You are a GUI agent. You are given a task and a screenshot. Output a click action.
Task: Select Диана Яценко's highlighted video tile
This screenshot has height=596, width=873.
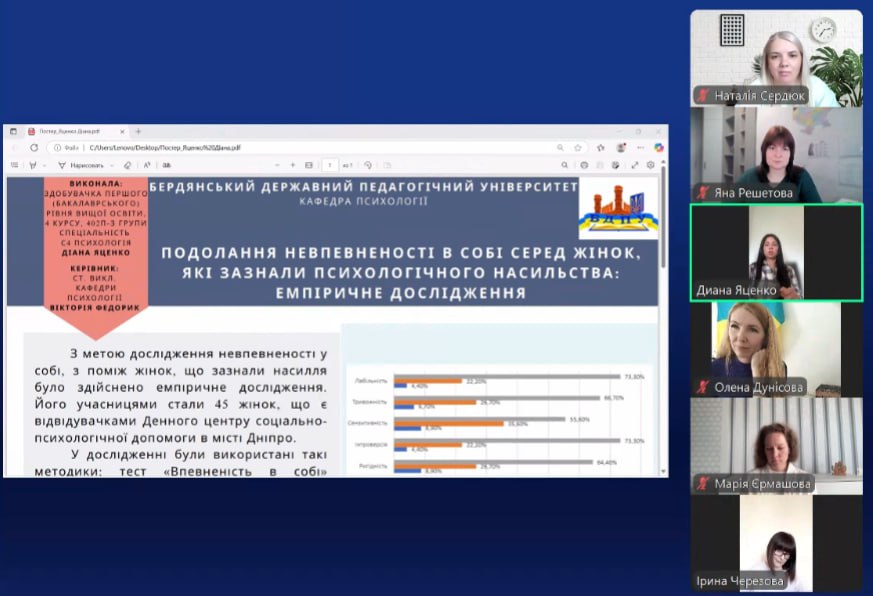(776, 253)
